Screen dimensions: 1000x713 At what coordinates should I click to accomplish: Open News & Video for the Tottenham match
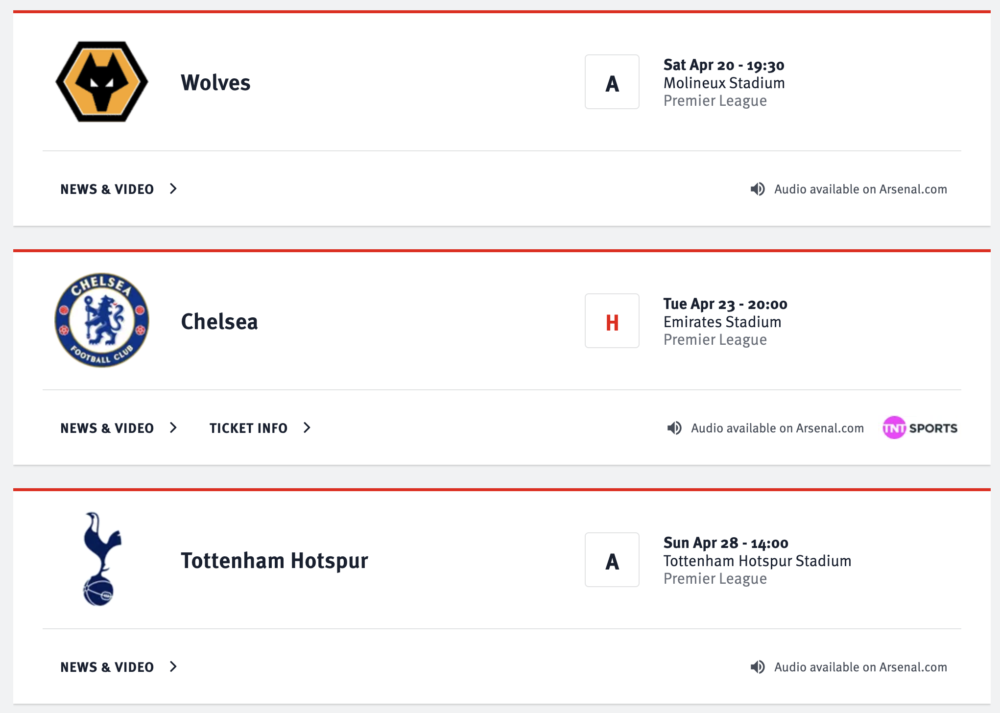[107, 668]
